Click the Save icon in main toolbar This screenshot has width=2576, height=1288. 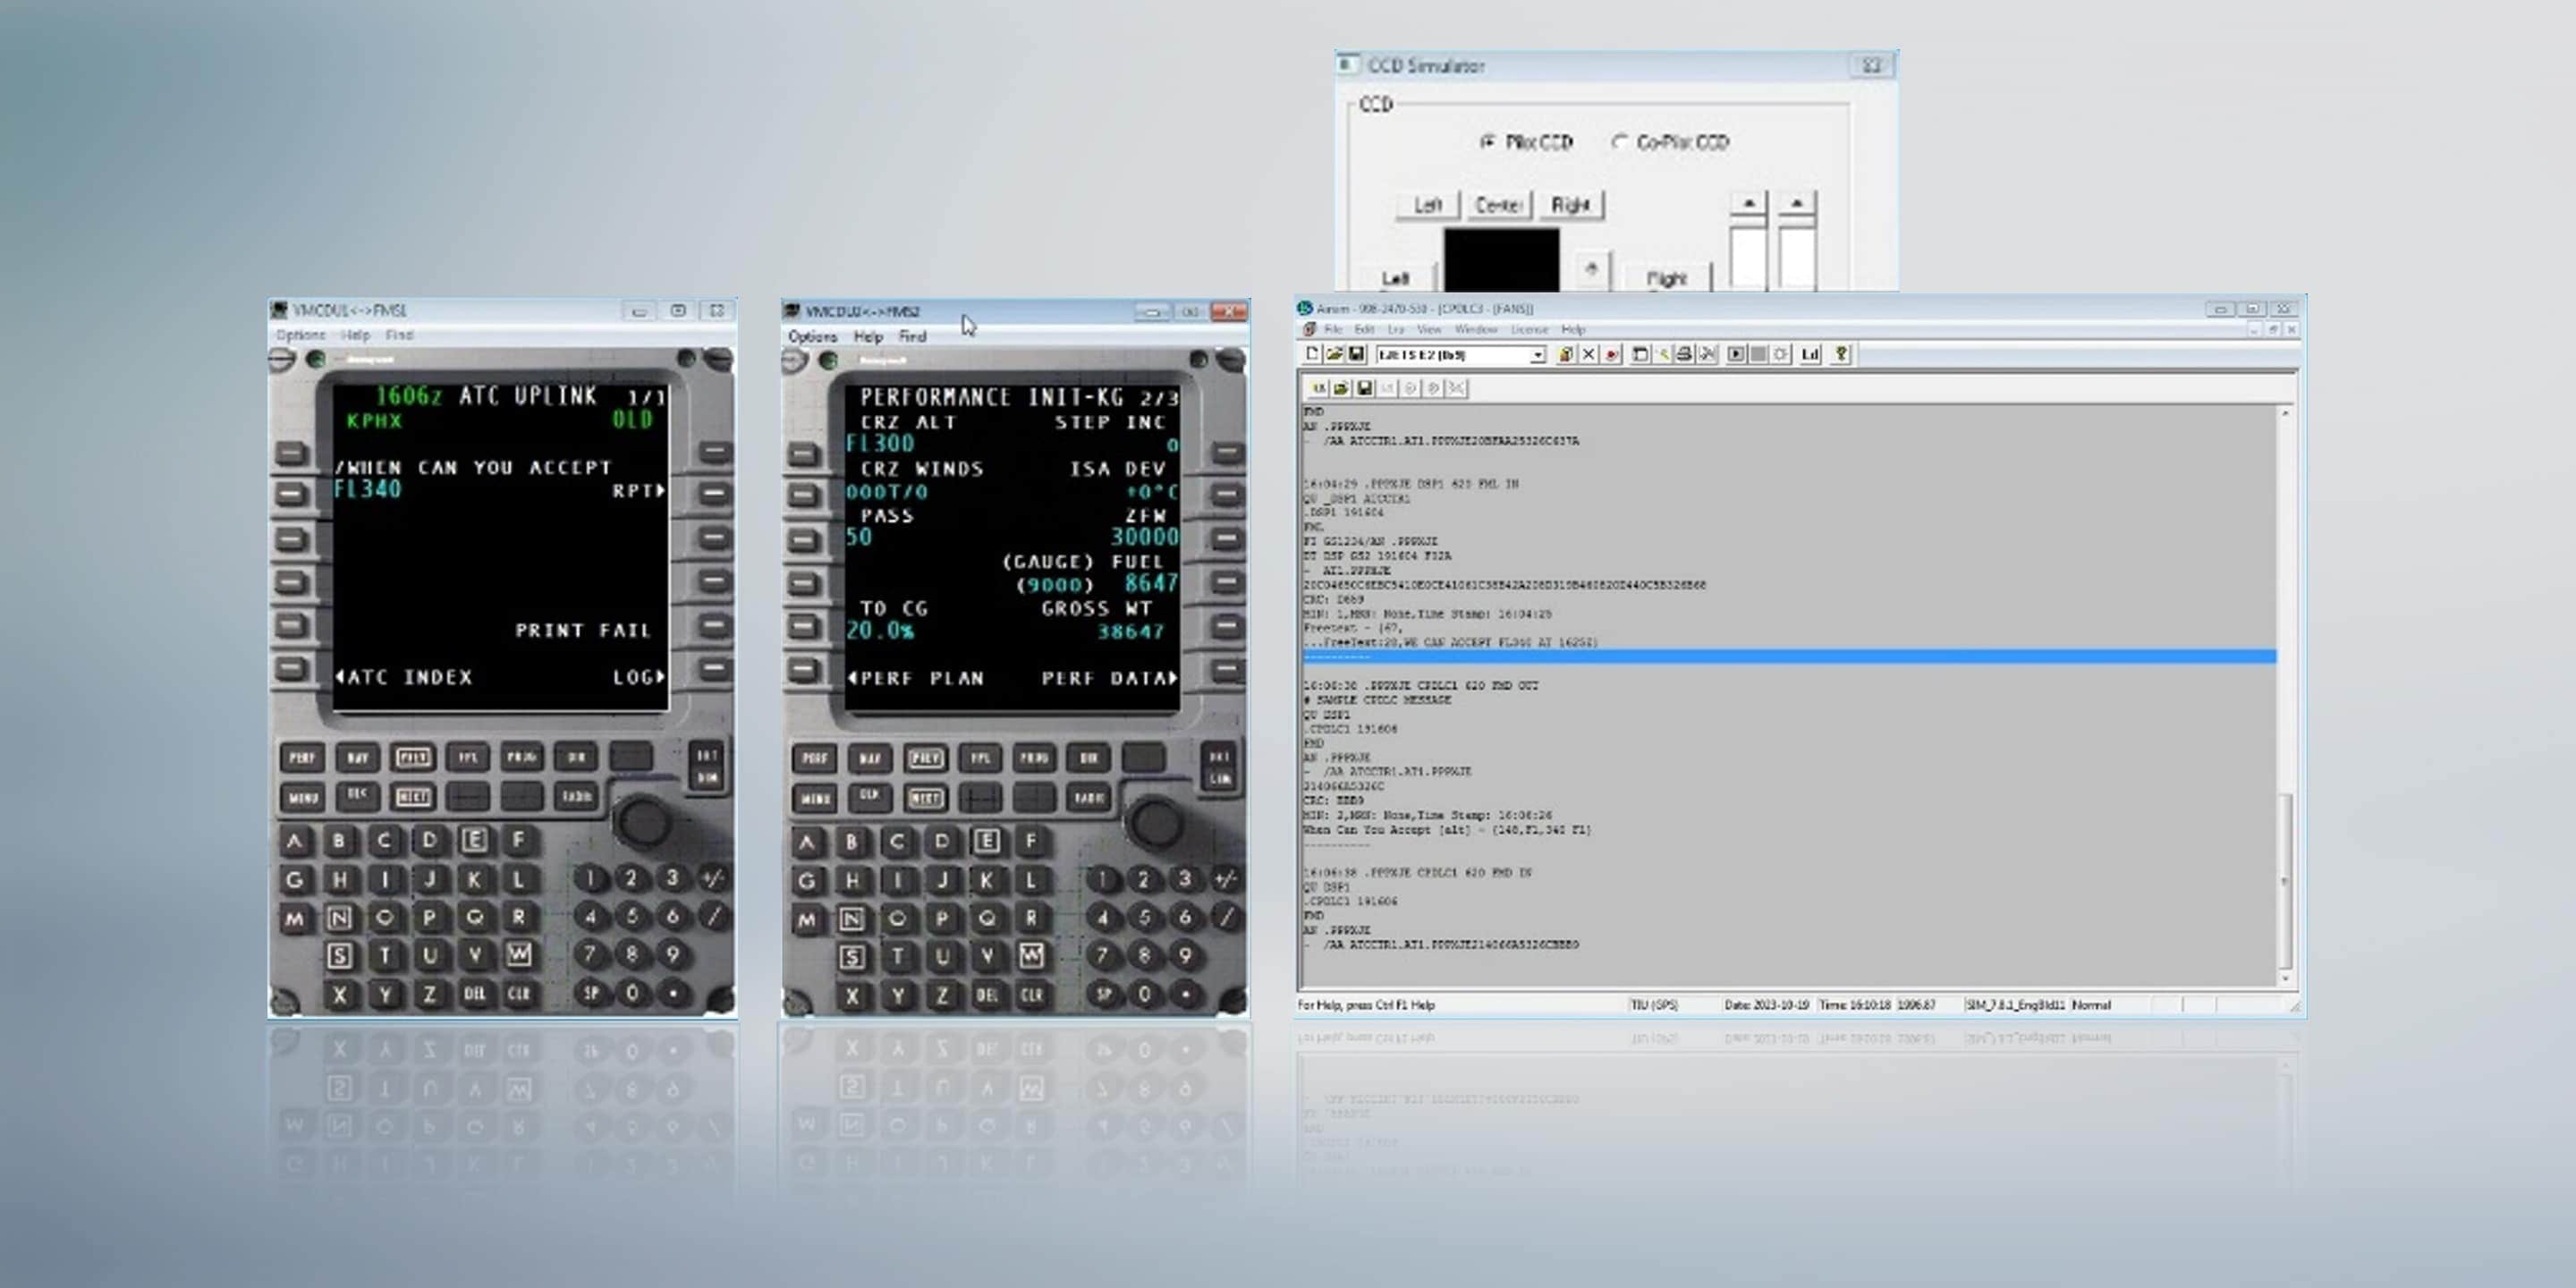point(1356,354)
